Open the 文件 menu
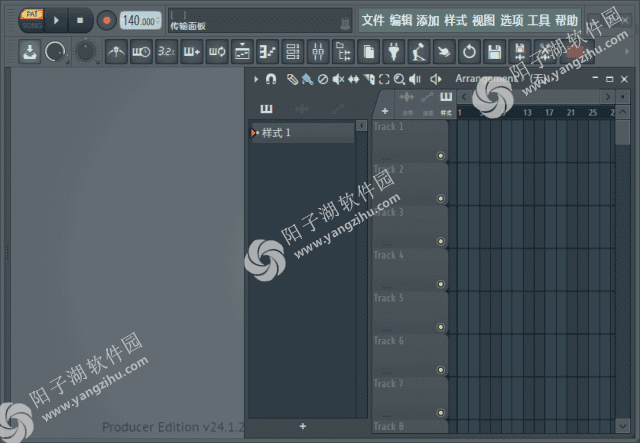Viewport: 640px width, 443px height. point(373,20)
